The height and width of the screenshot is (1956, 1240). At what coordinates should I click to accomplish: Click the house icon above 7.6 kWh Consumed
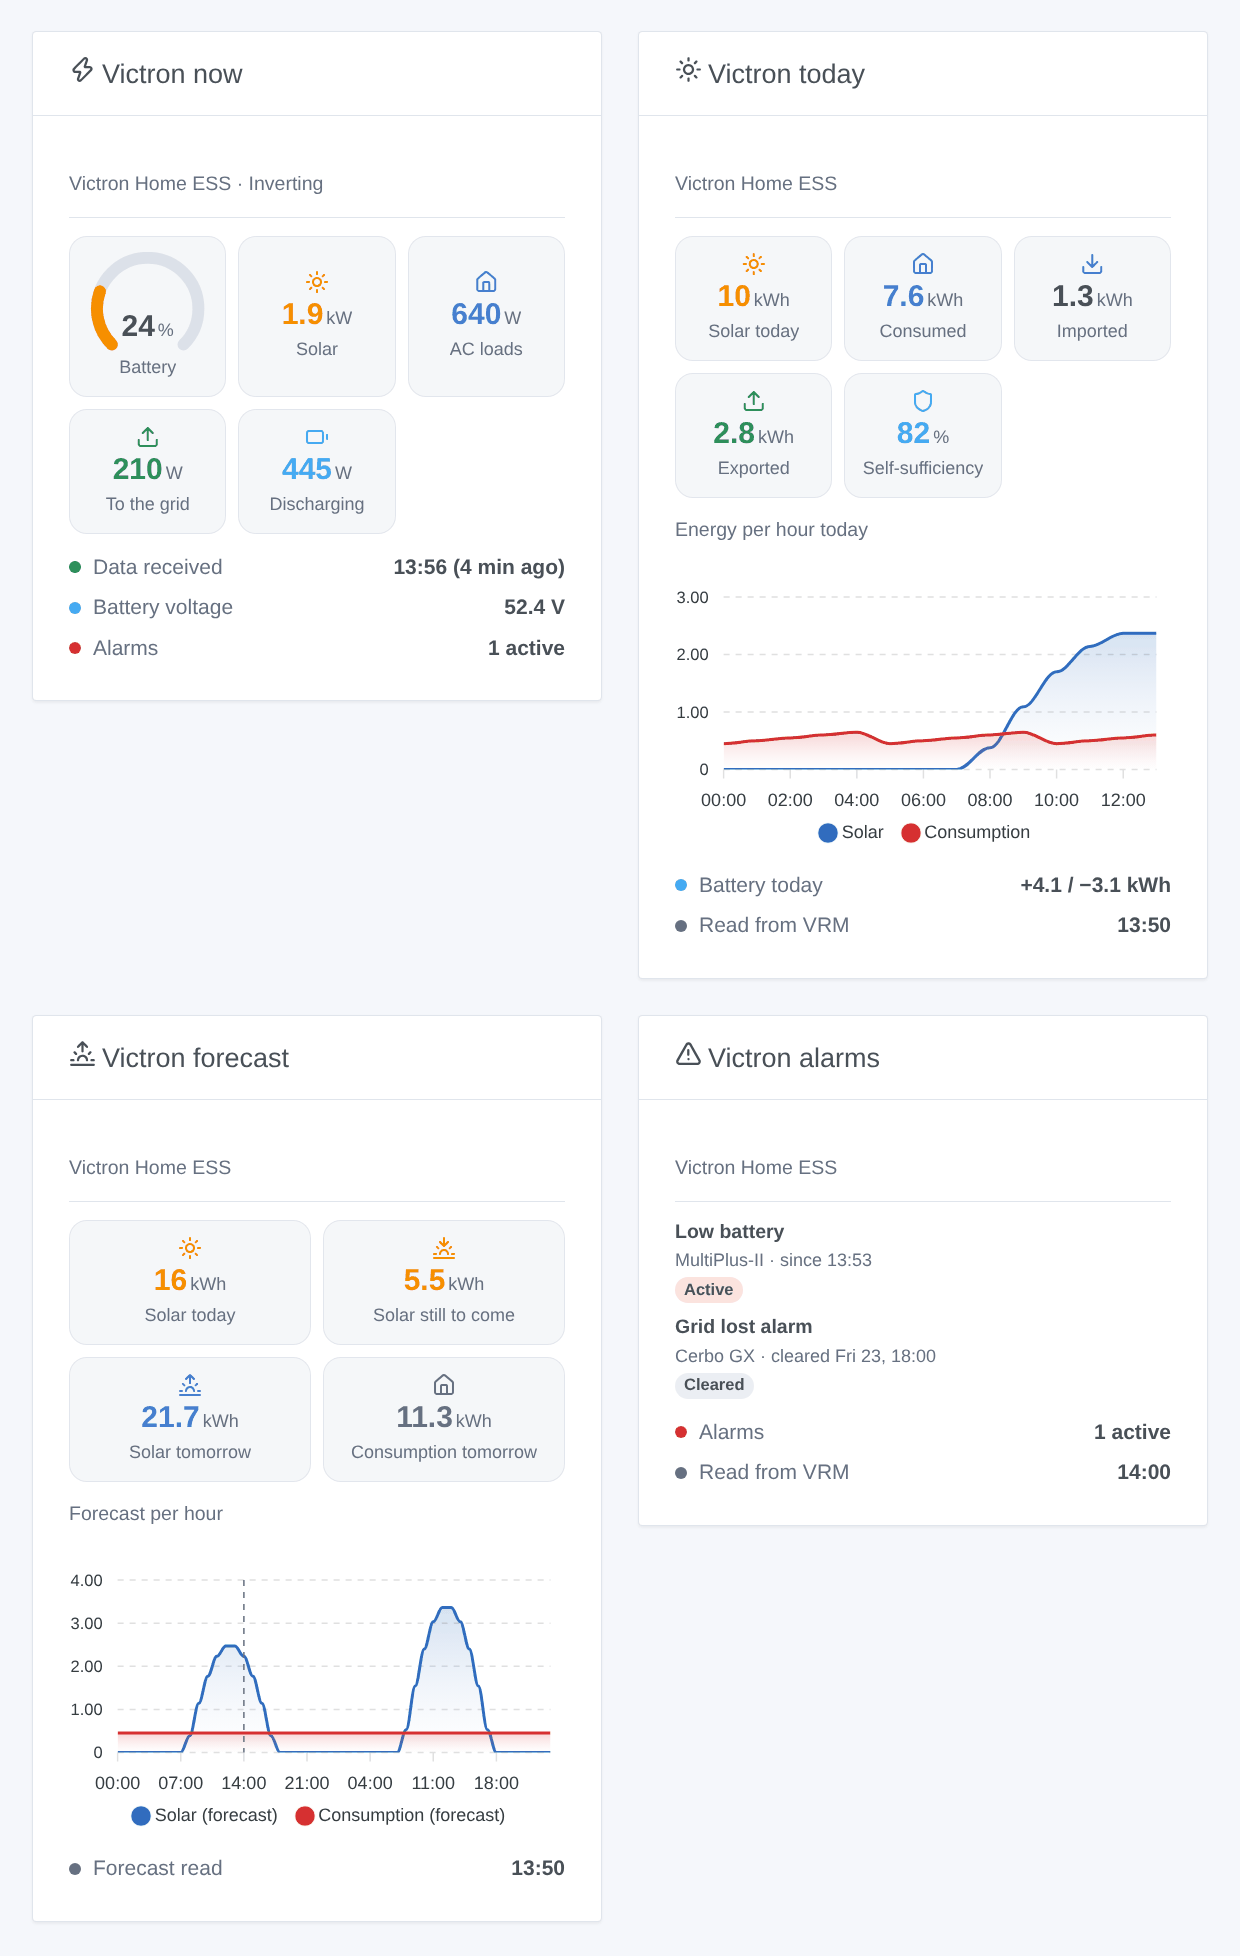click(923, 264)
